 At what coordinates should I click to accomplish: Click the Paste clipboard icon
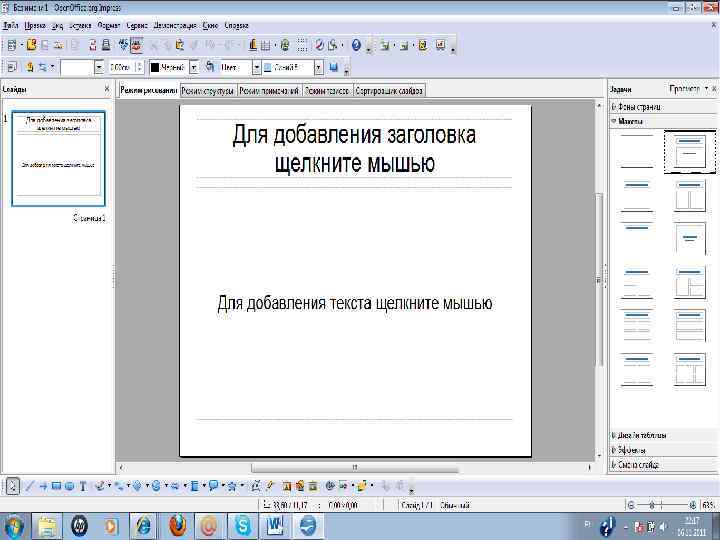[180, 45]
